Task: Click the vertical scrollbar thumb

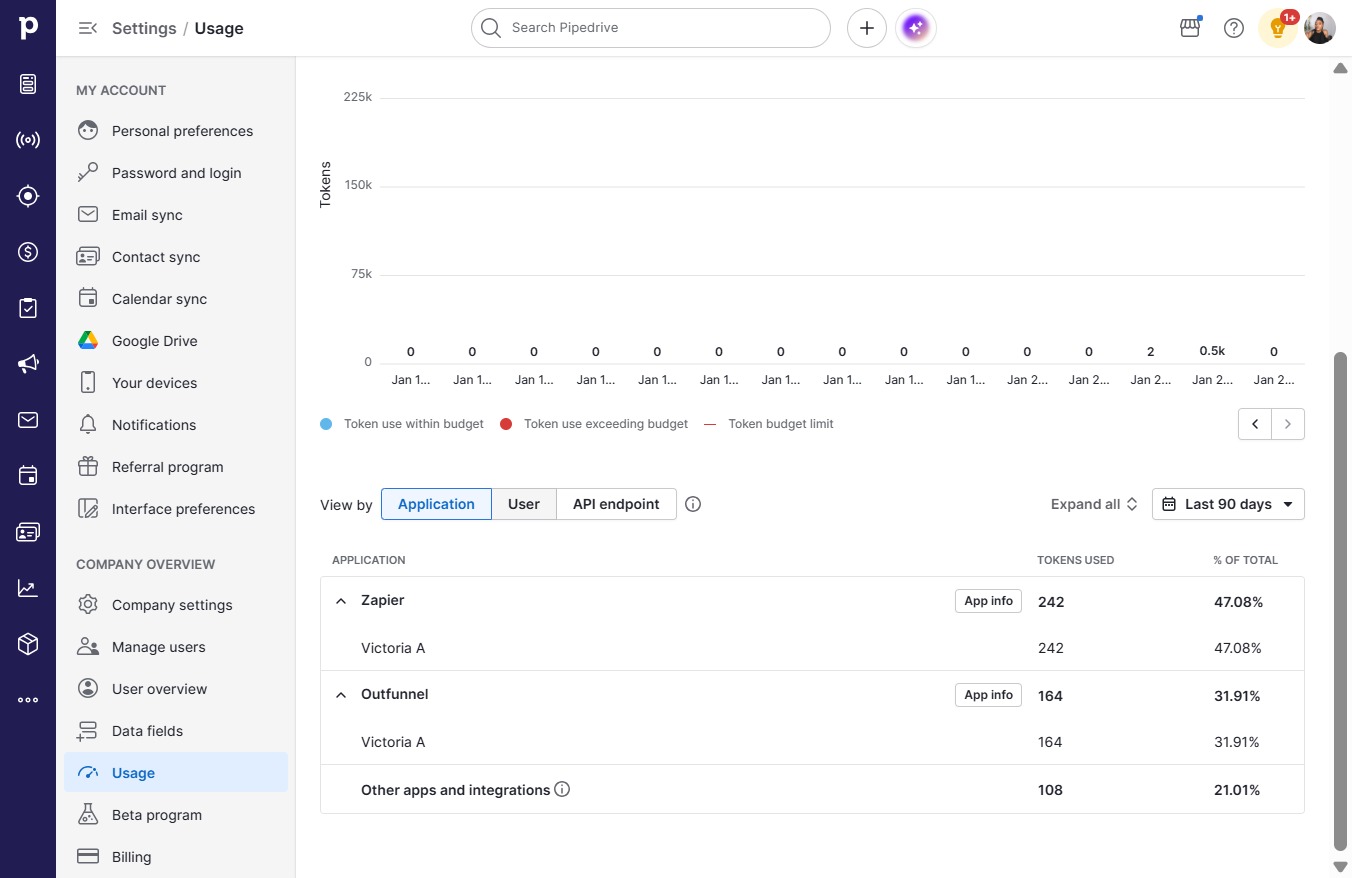Action: [x=1341, y=600]
